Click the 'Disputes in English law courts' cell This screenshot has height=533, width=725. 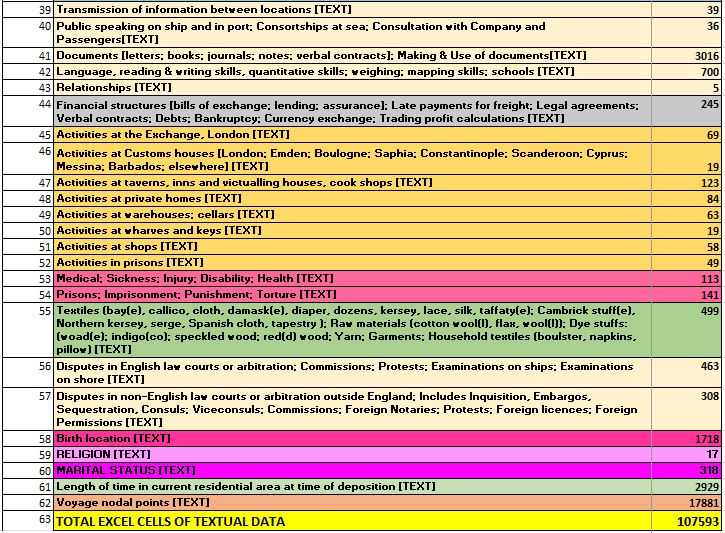(350, 373)
